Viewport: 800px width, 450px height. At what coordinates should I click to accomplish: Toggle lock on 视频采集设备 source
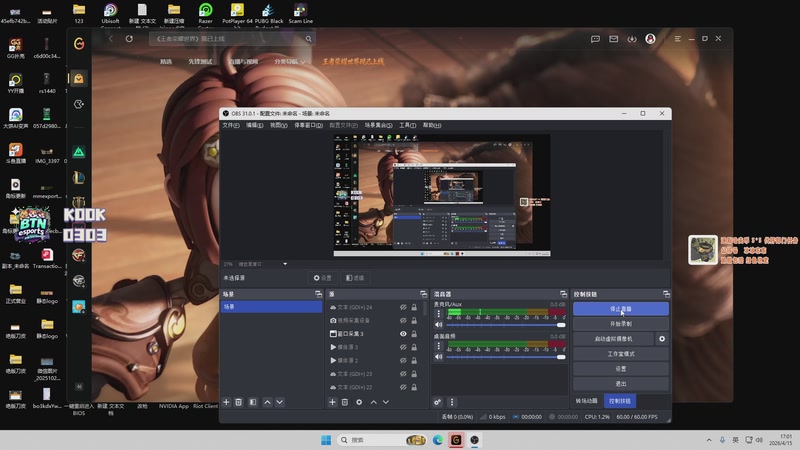[414, 320]
